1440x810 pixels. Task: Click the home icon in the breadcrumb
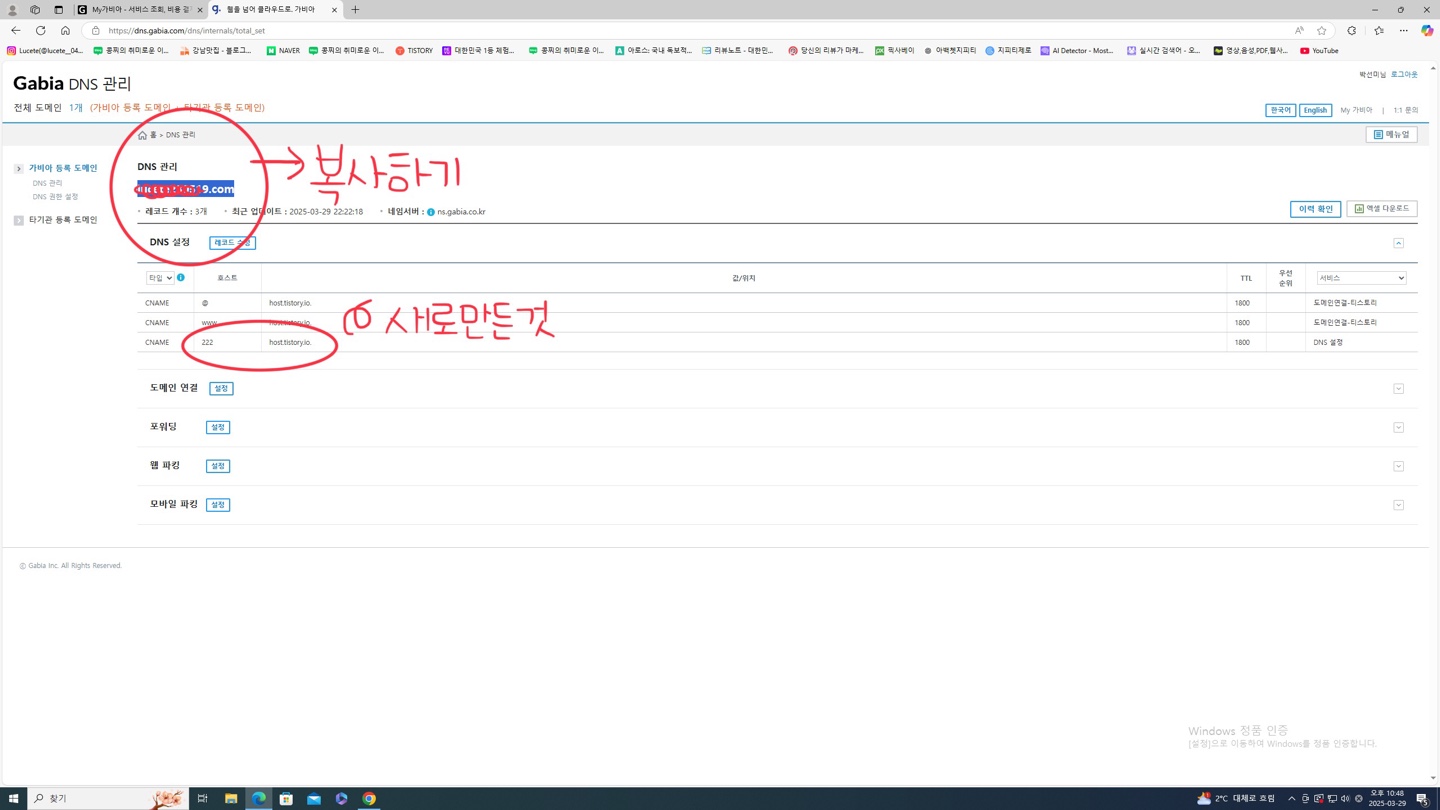point(142,135)
